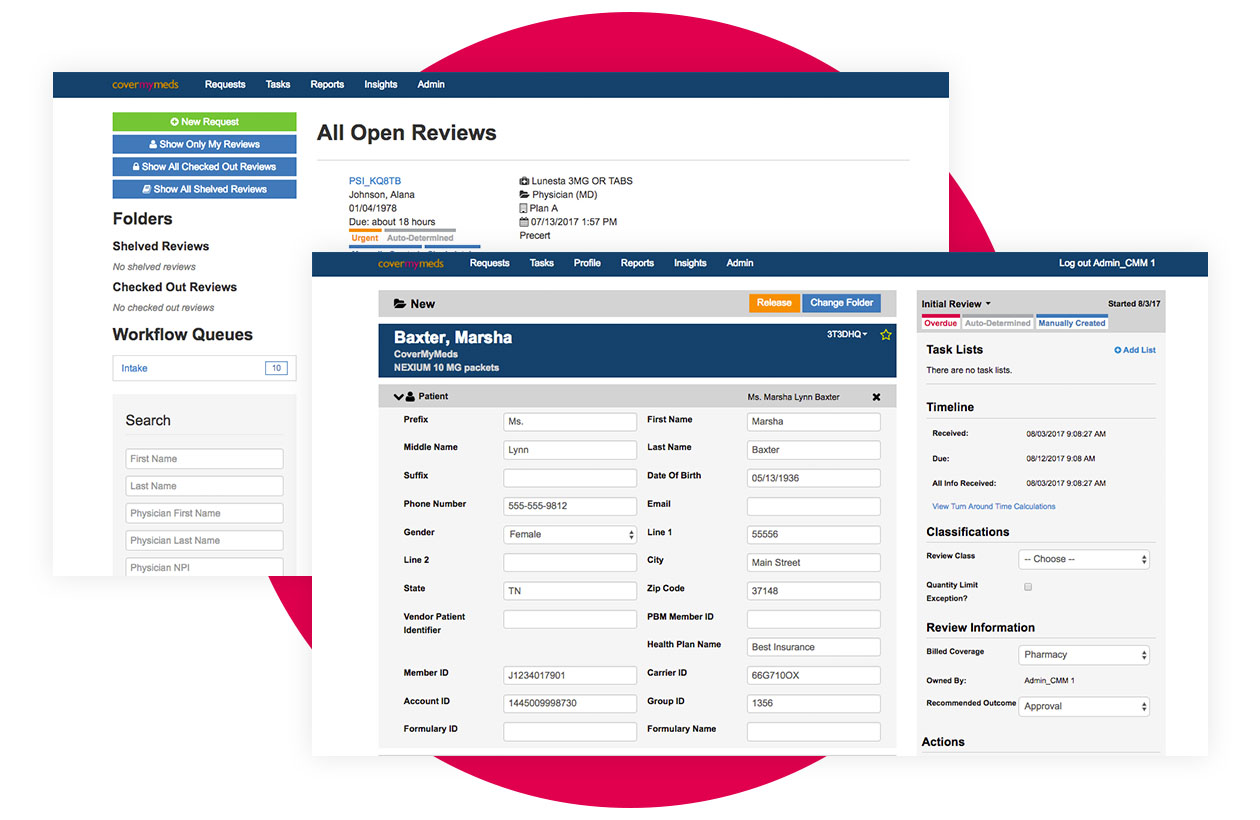The height and width of the screenshot is (820, 1260).
Task: Click calendar icon beside 07/13/2017 1:57 PM
Action: 524,222
